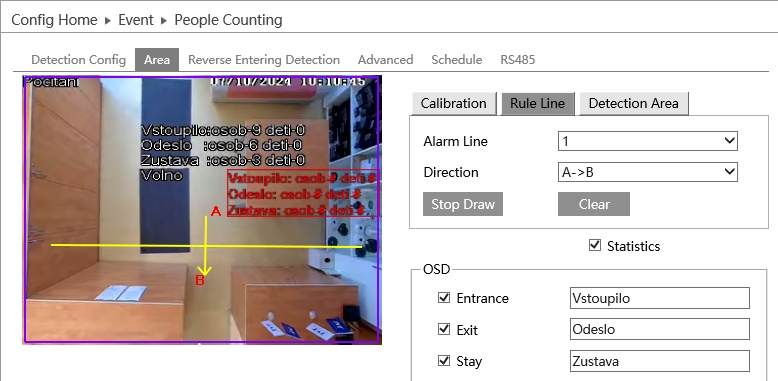
Task: Switch to the Calibration panel
Action: (x=454, y=104)
